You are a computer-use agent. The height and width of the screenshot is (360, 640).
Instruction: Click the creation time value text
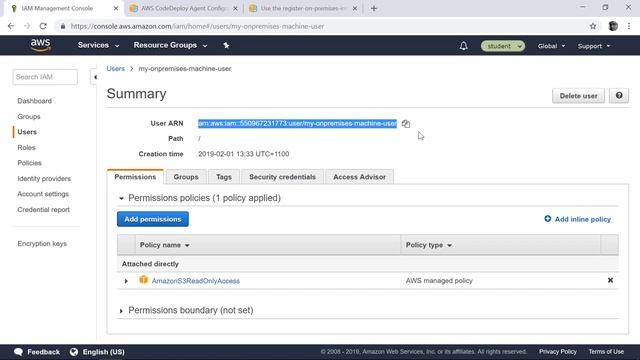[x=244, y=154]
